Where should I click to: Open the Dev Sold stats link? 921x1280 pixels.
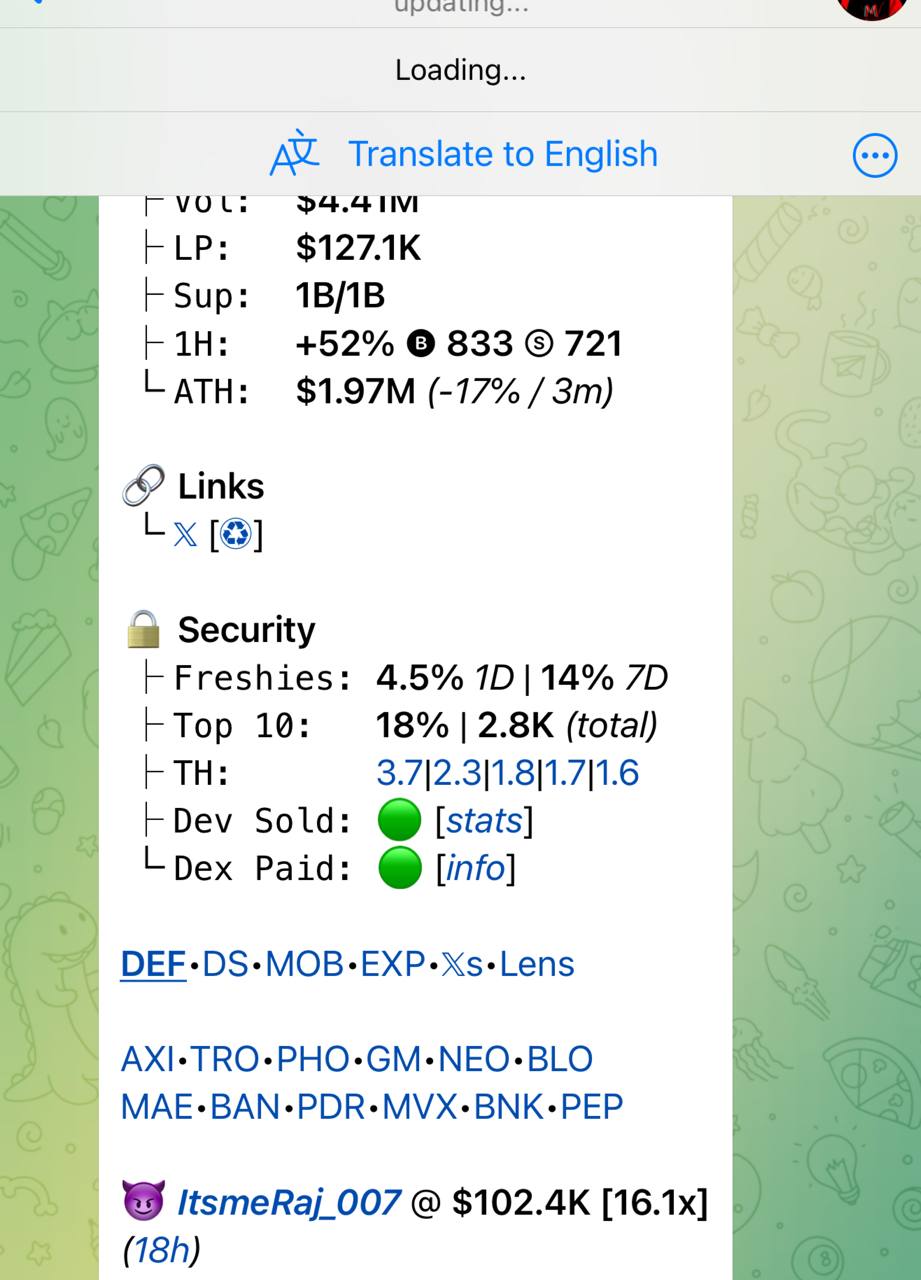click(x=484, y=821)
